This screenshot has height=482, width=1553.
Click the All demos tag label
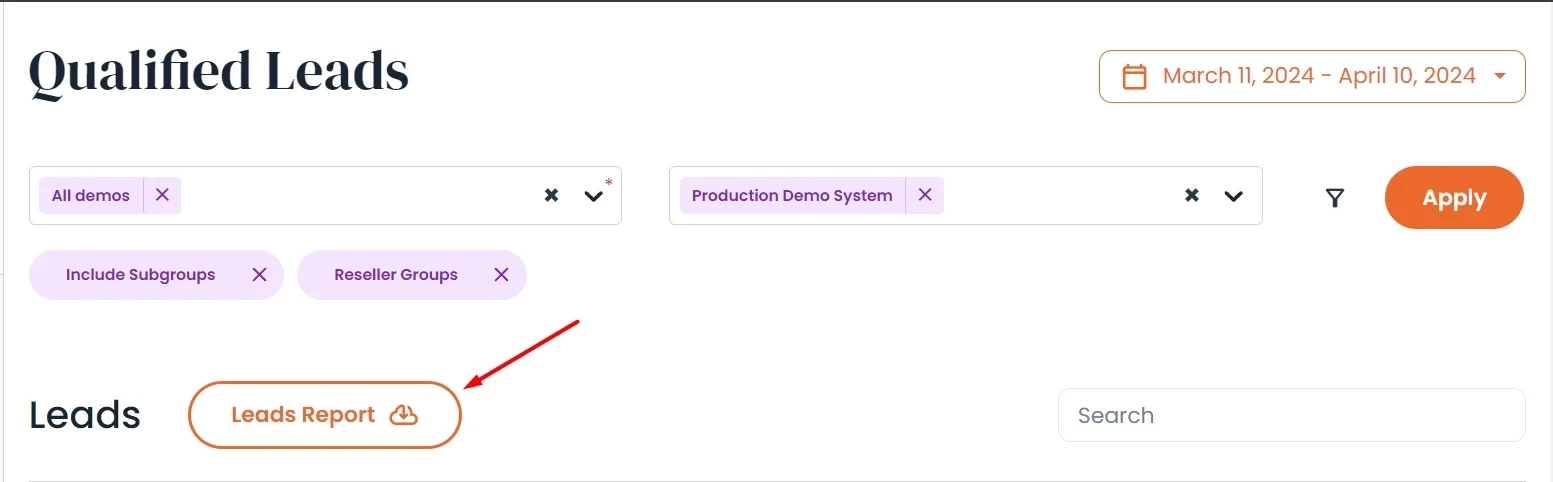(x=91, y=195)
